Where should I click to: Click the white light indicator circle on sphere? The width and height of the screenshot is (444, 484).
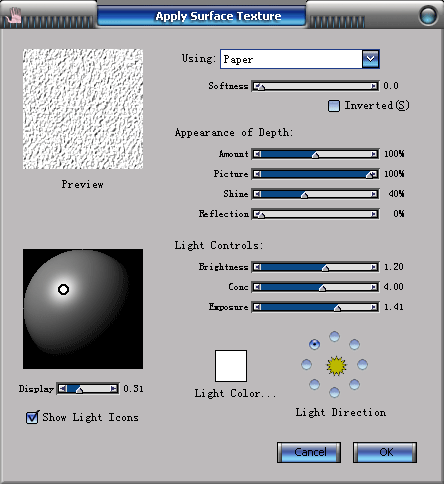pyautogui.click(x=63, y=289)
